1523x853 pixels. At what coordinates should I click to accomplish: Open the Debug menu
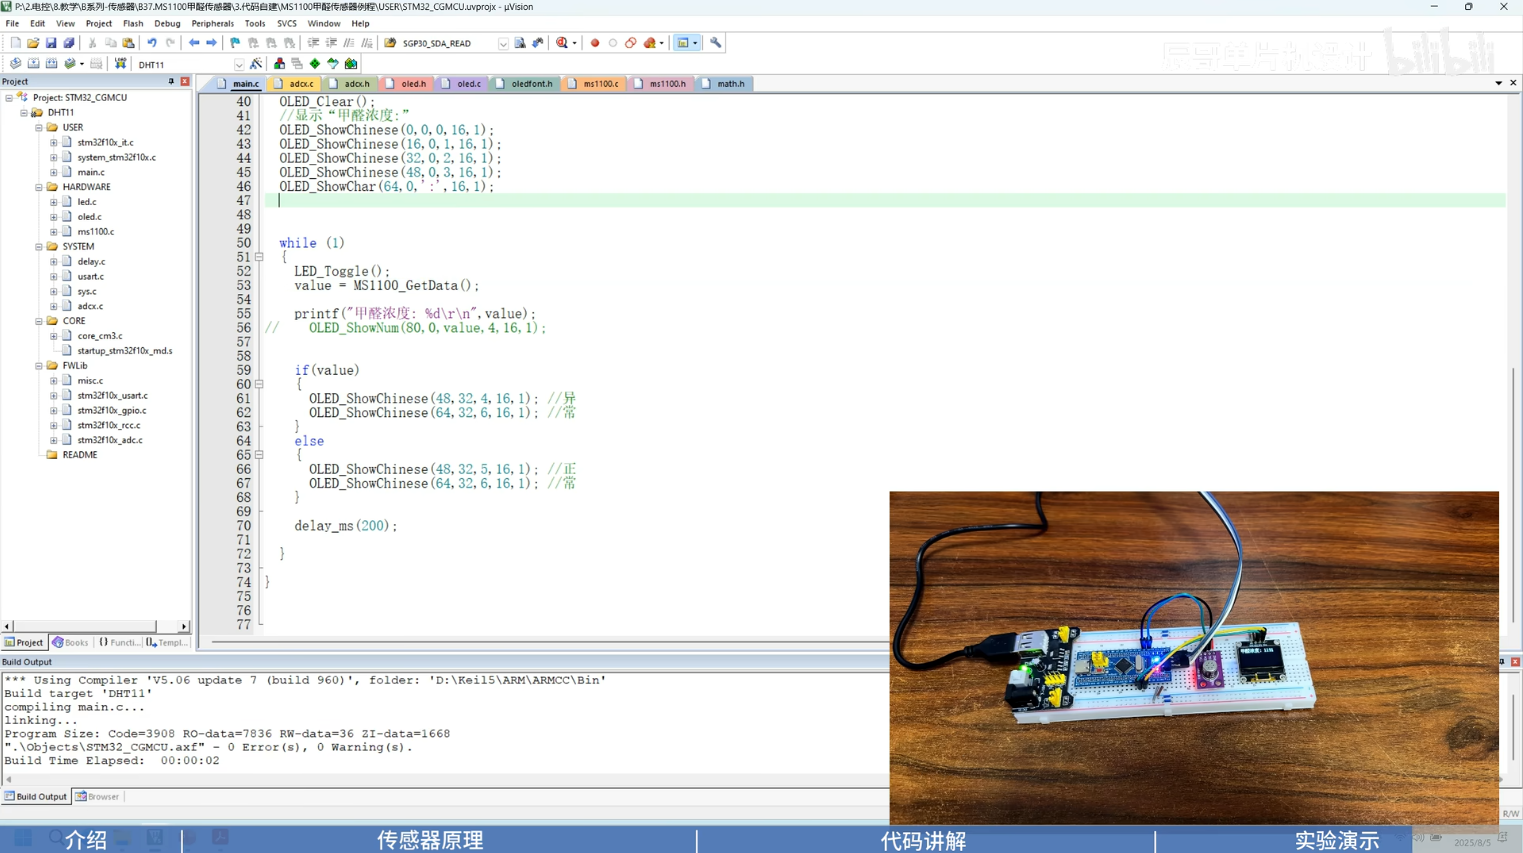(167, 23)
